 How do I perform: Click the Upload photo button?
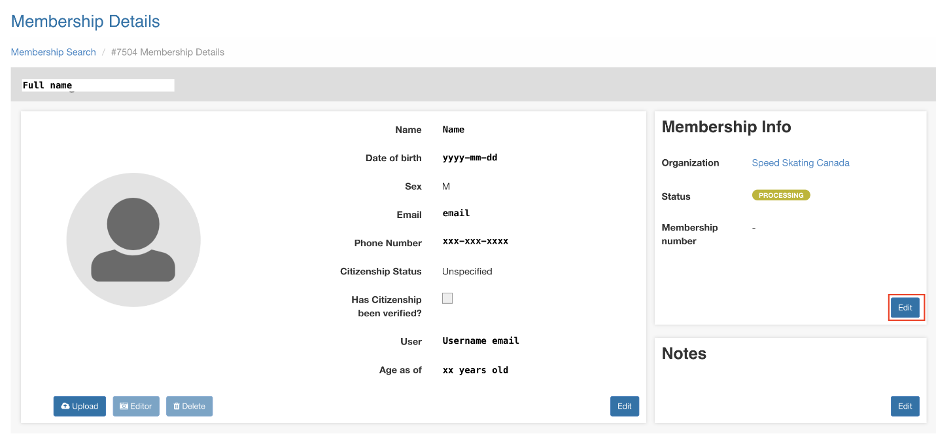pyautogui.click(x=79, y=406)
